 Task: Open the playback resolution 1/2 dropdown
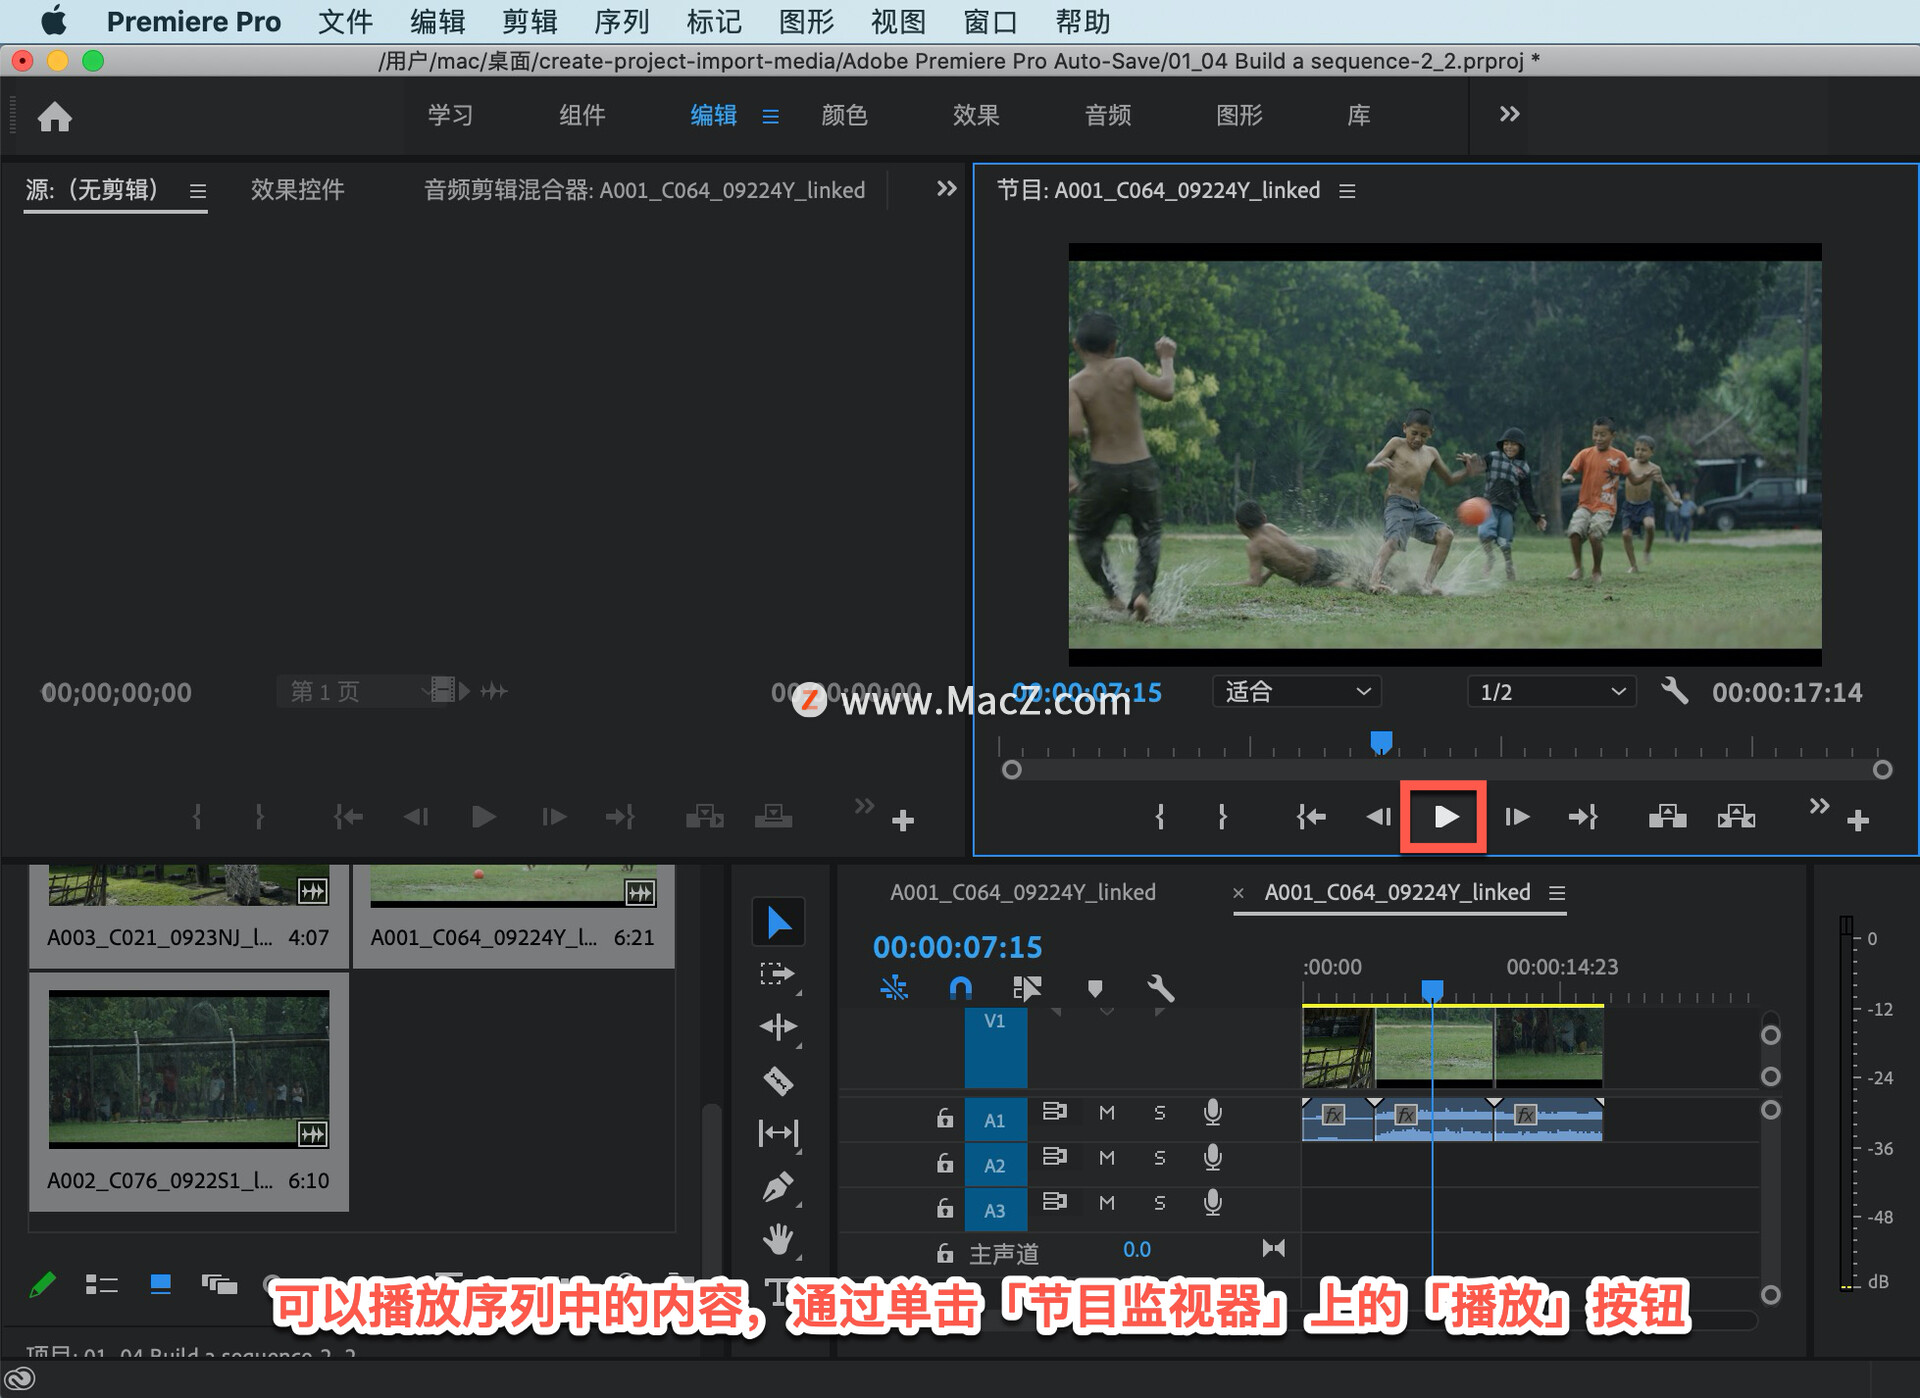[1551, 691]
